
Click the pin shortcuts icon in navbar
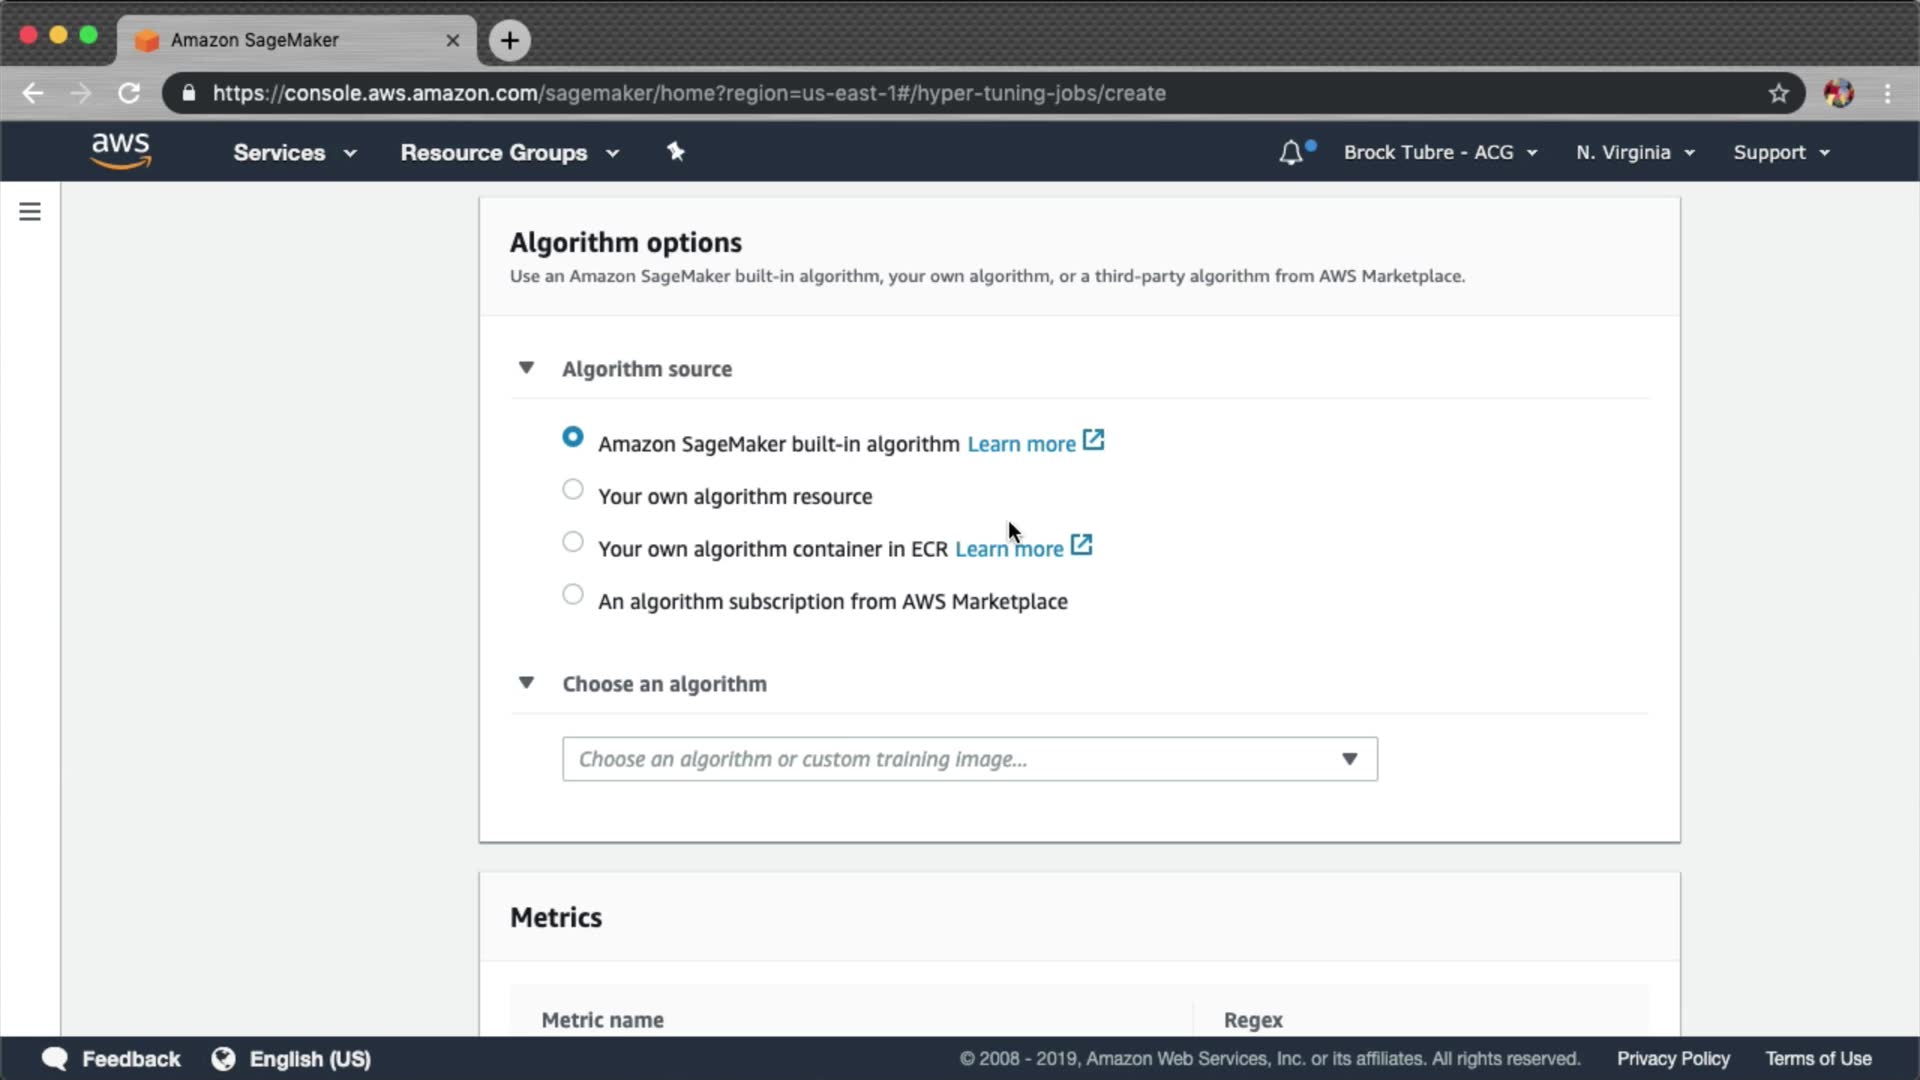676,152
